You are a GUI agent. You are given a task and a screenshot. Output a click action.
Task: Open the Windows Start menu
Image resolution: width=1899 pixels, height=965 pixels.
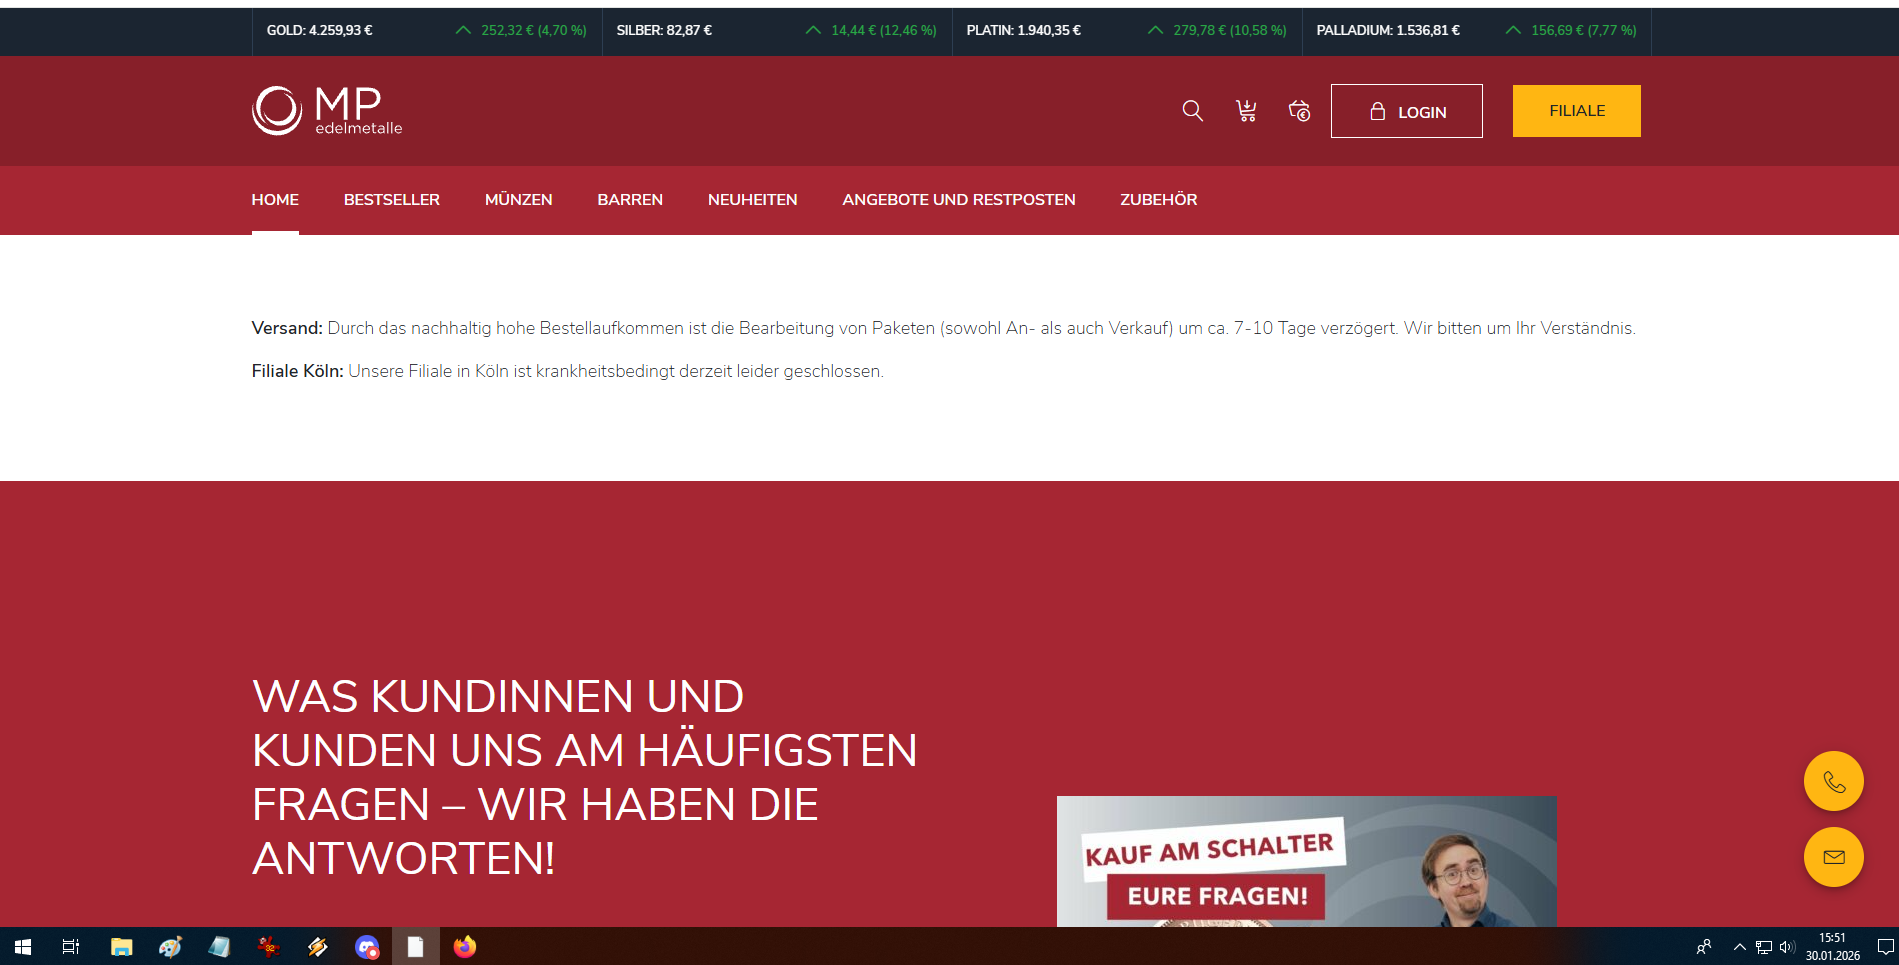click(x=23, y=946)
